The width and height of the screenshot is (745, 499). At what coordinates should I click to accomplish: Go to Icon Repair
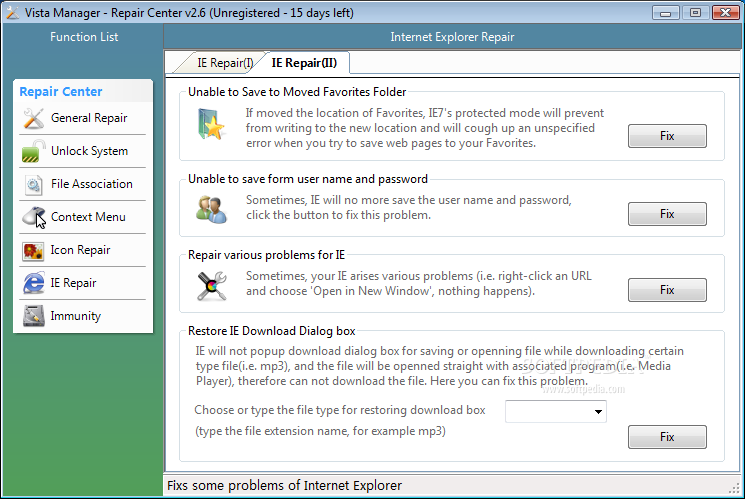coord(80,250)
